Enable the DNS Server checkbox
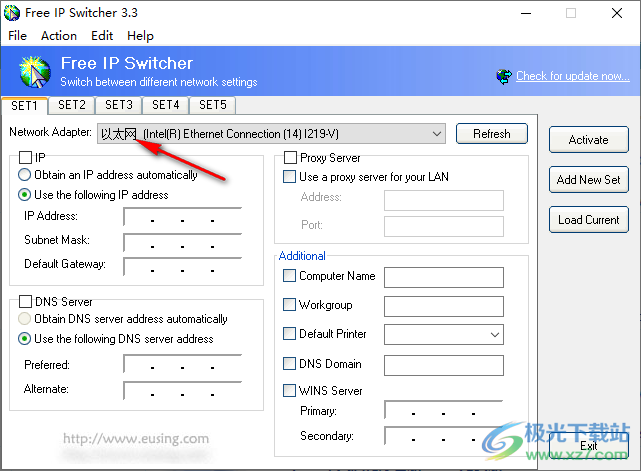The width and height of the screenshot is (641, 471). click(25, 302)
